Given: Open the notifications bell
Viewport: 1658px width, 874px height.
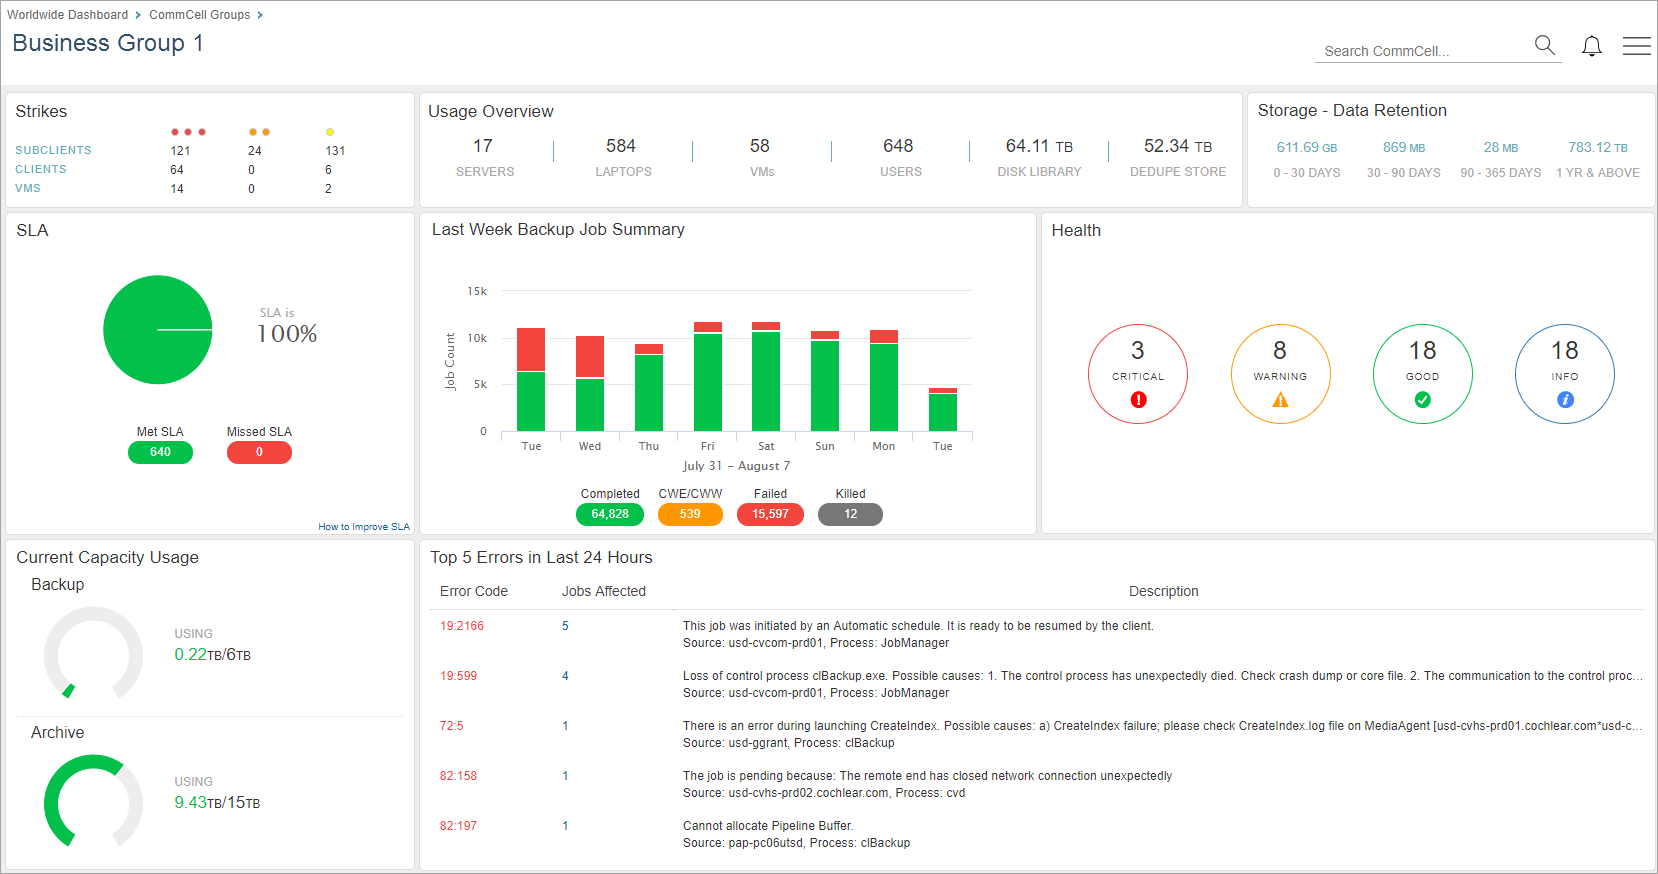Looking at the screenshot, I should (x=1591, y=46).
